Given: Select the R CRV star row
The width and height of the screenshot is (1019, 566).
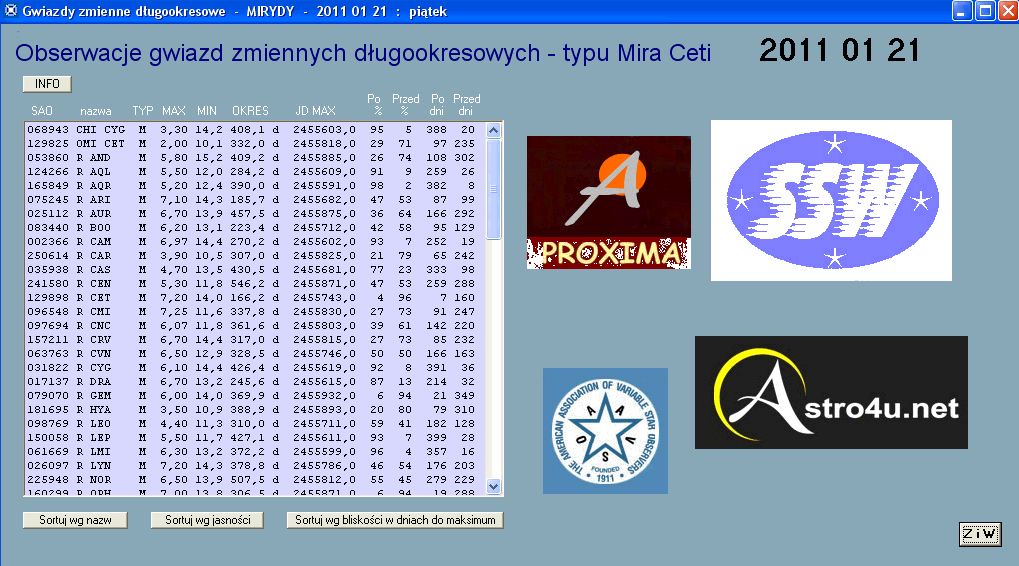Looking at the screenshot, I should coord(255,340).
